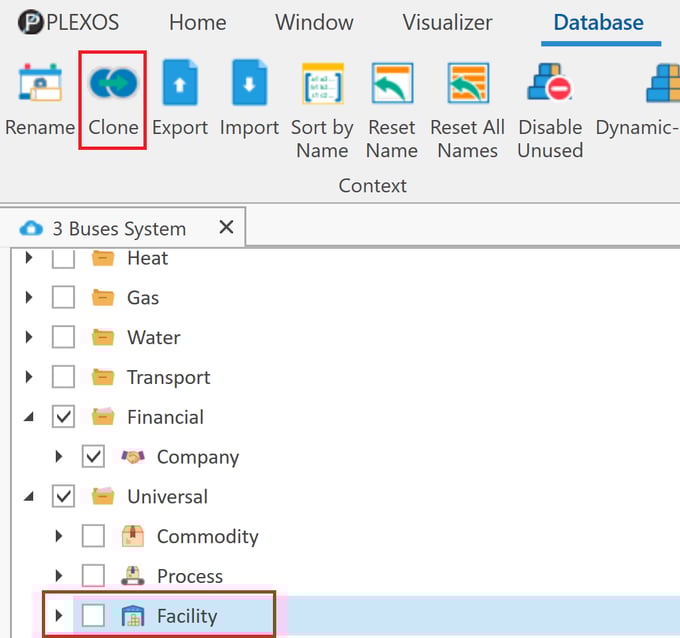
Task: Enable the Gas folder checkbox
Action: click(x=63, y=298)
